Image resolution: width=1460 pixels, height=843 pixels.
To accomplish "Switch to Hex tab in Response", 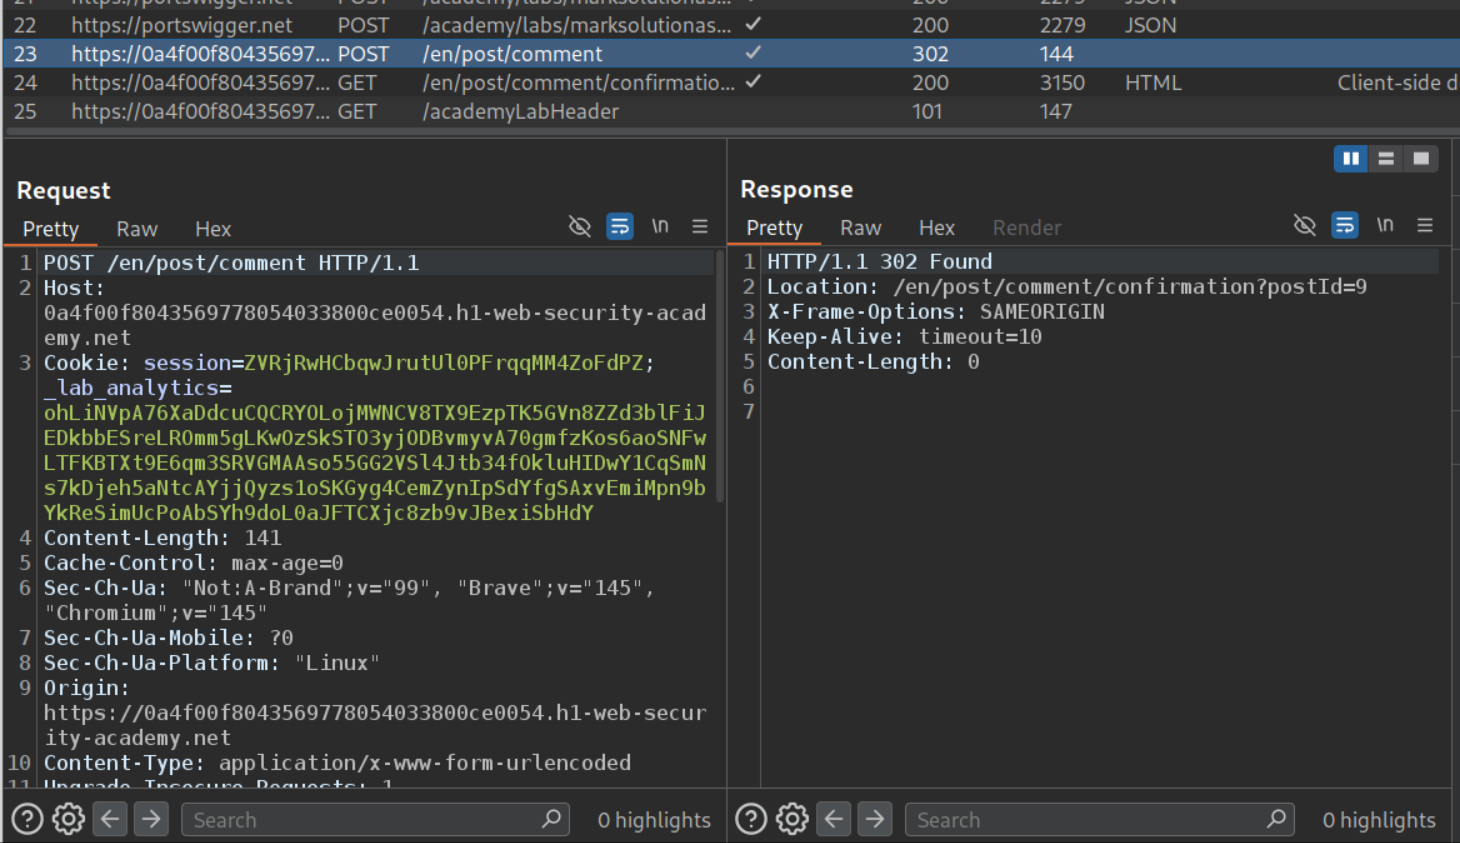I will coord(936,228).
